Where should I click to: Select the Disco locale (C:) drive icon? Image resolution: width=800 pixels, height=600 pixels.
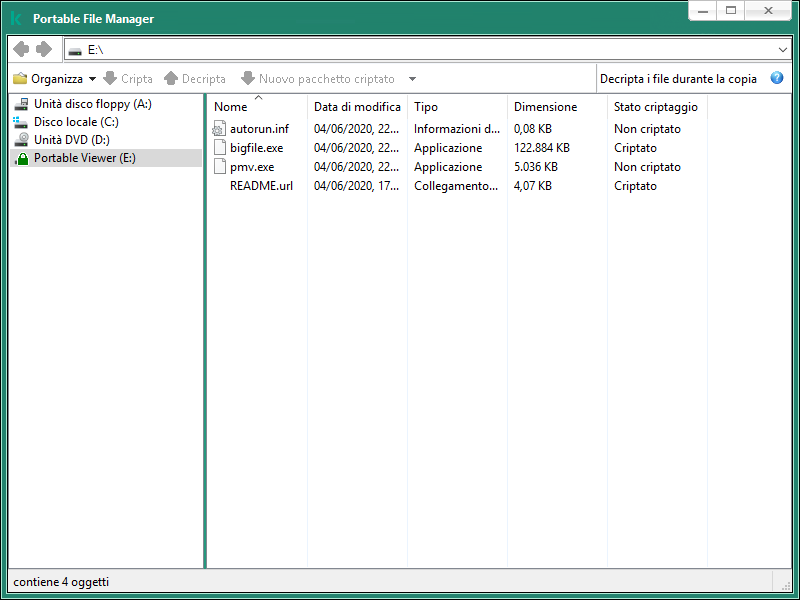(21, 122)
